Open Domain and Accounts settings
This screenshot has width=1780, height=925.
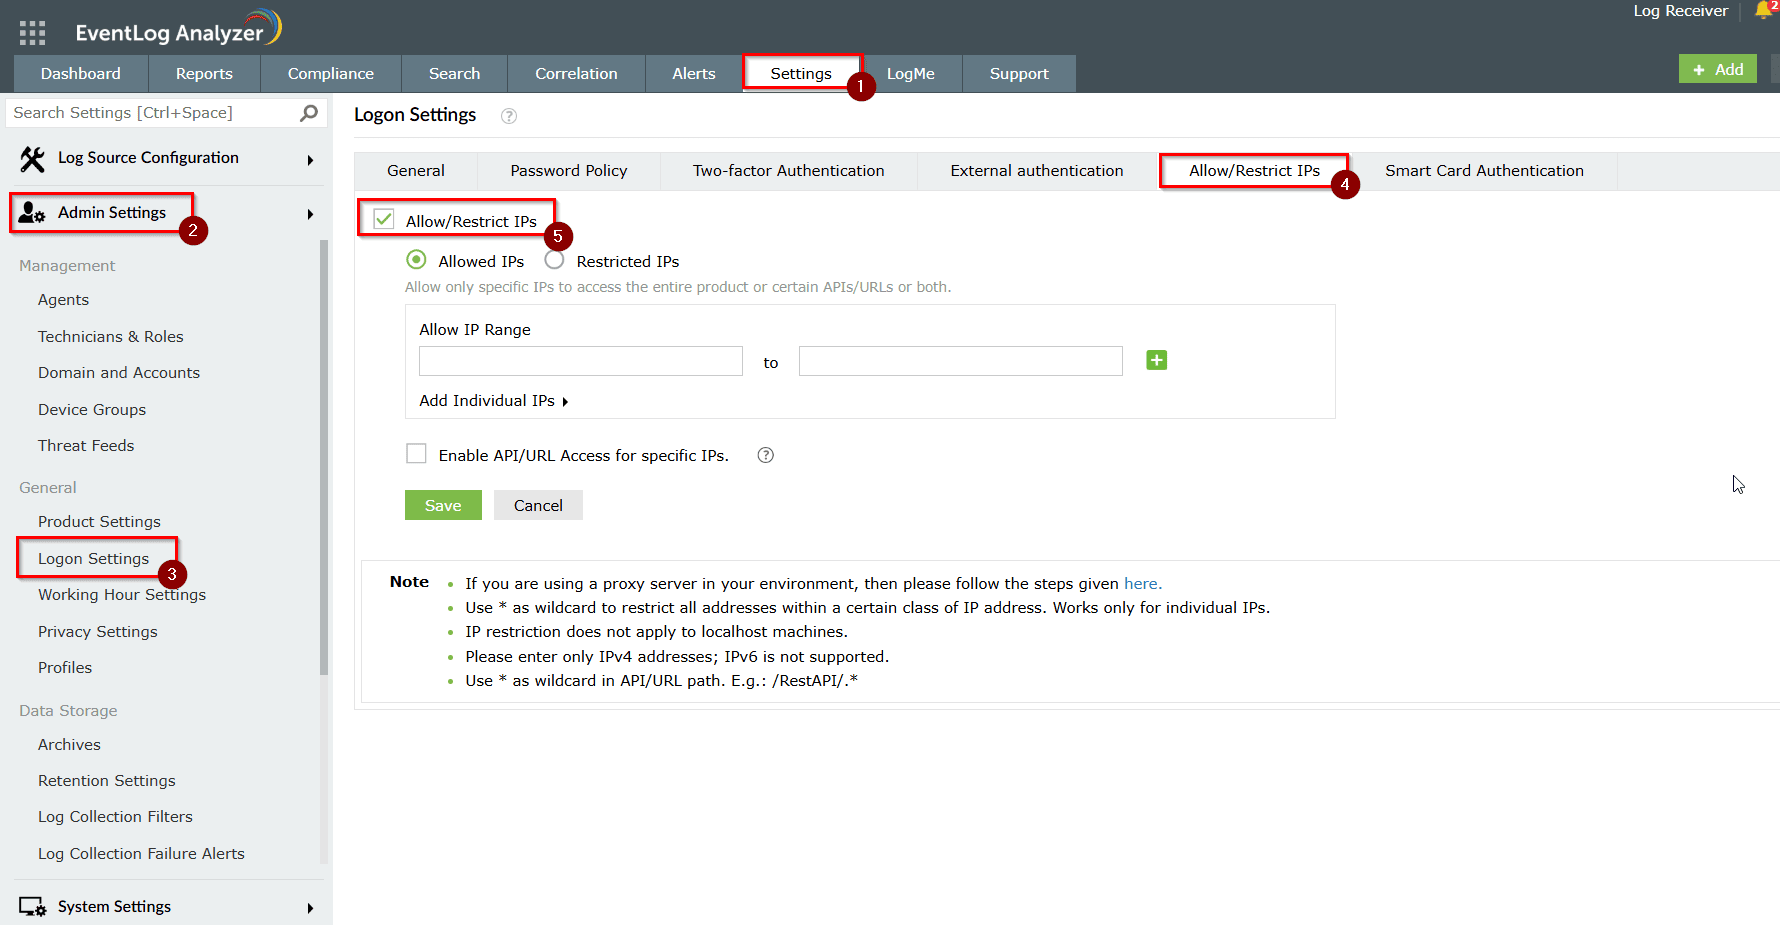[x=119, y=373]
